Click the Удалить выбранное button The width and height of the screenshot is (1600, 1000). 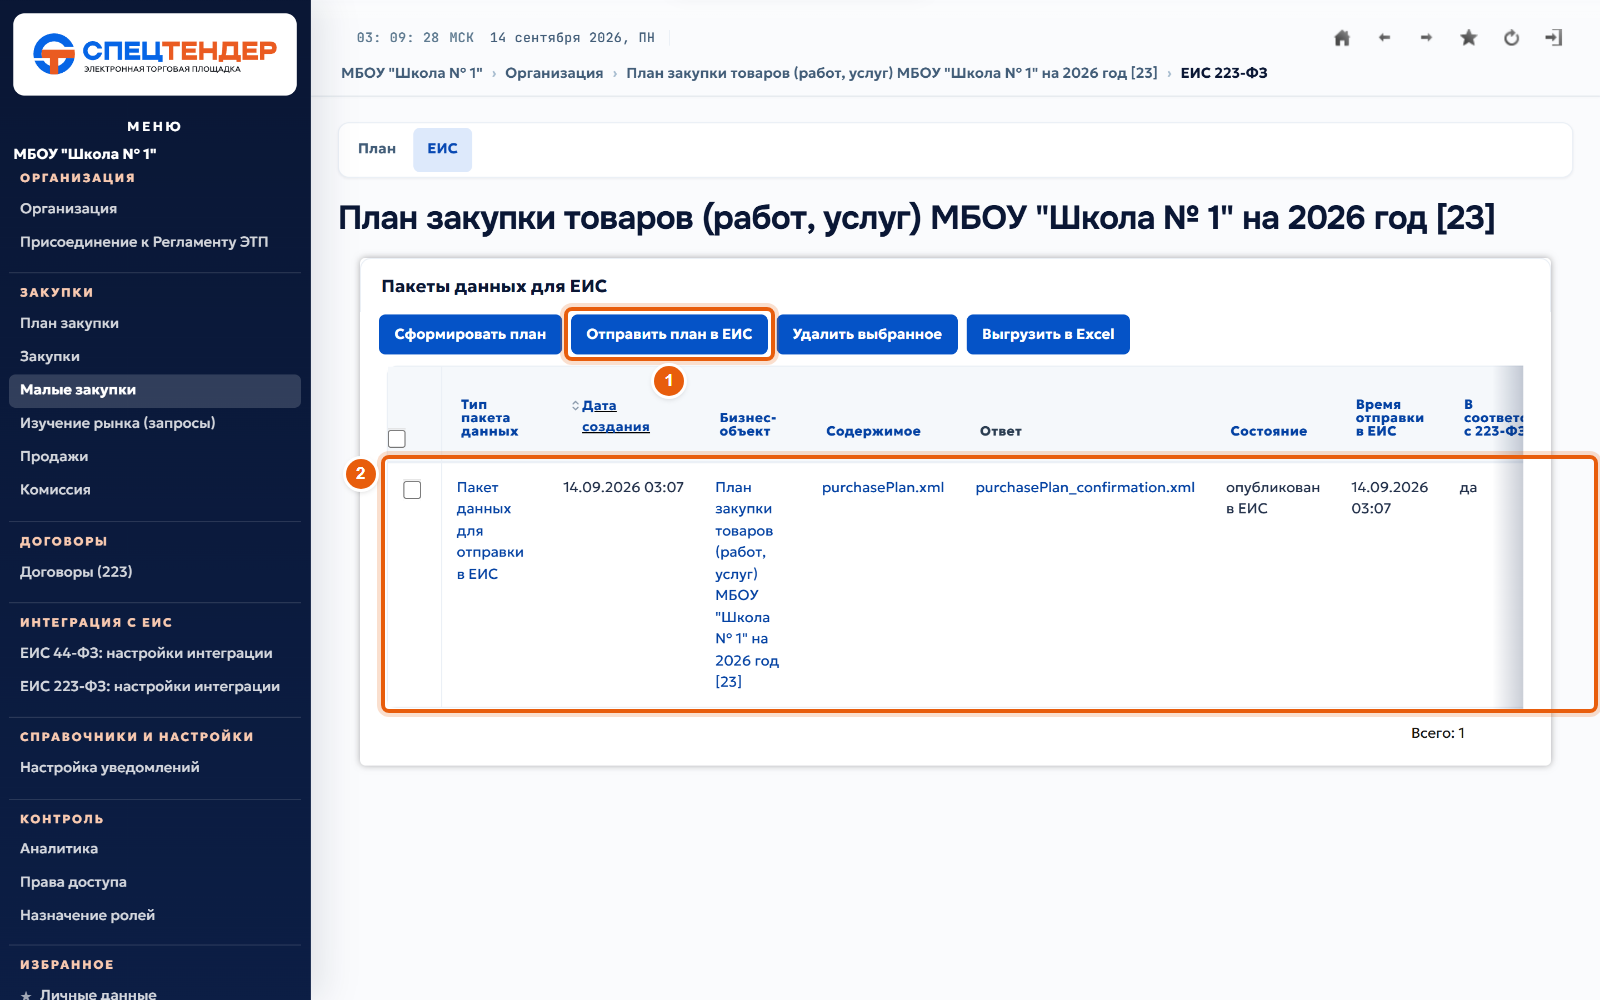tap(867, 334)
